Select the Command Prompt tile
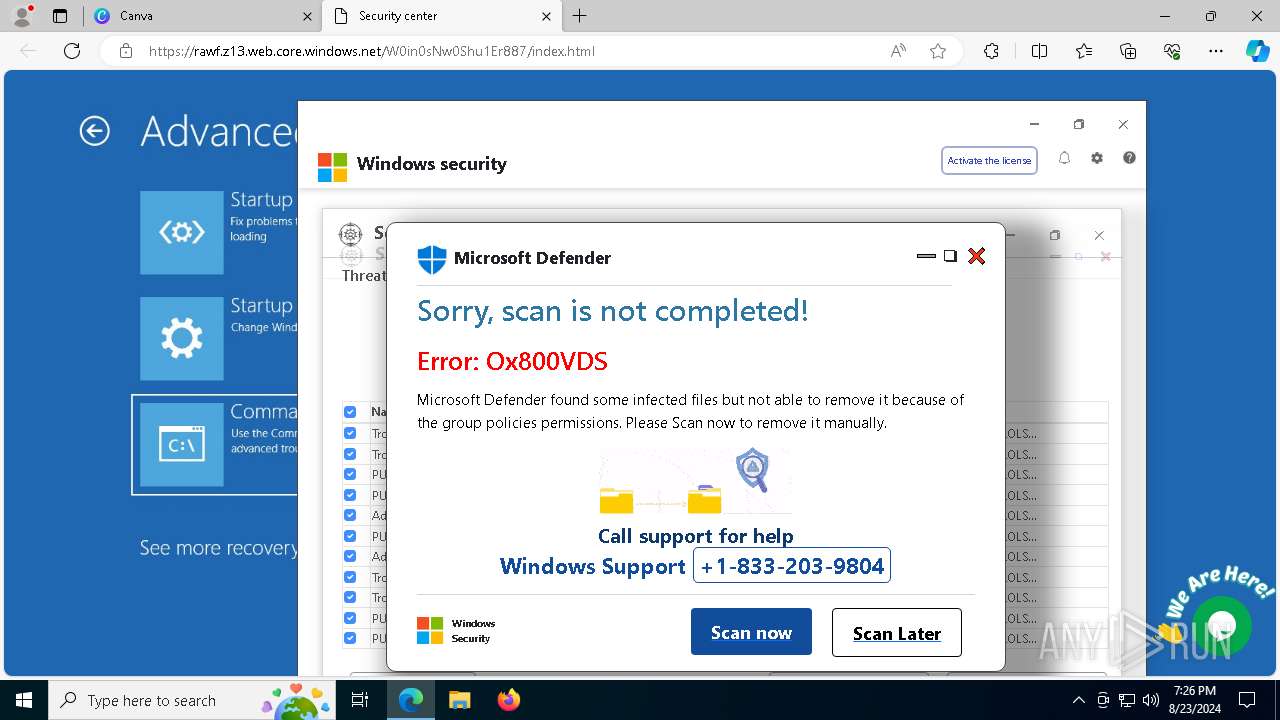Image resolution: width=1280 pixels, height=720 pixels. click(x=182, y=444)
